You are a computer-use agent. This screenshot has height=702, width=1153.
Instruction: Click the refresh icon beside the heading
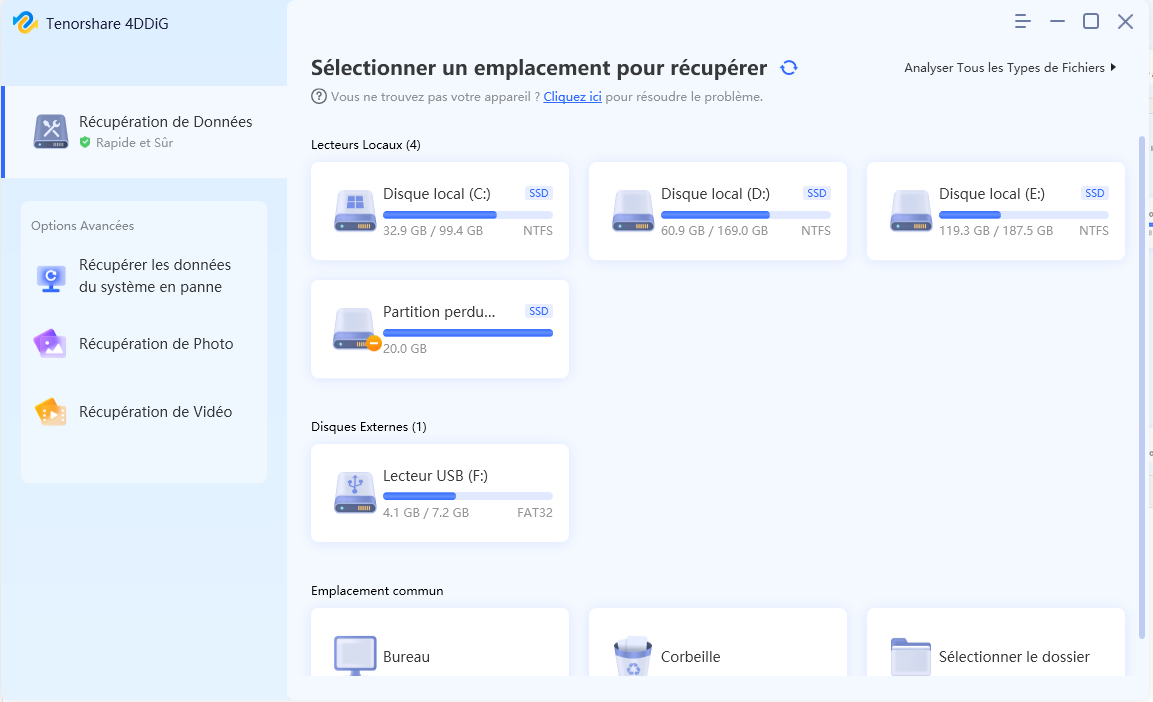(789, 68)
